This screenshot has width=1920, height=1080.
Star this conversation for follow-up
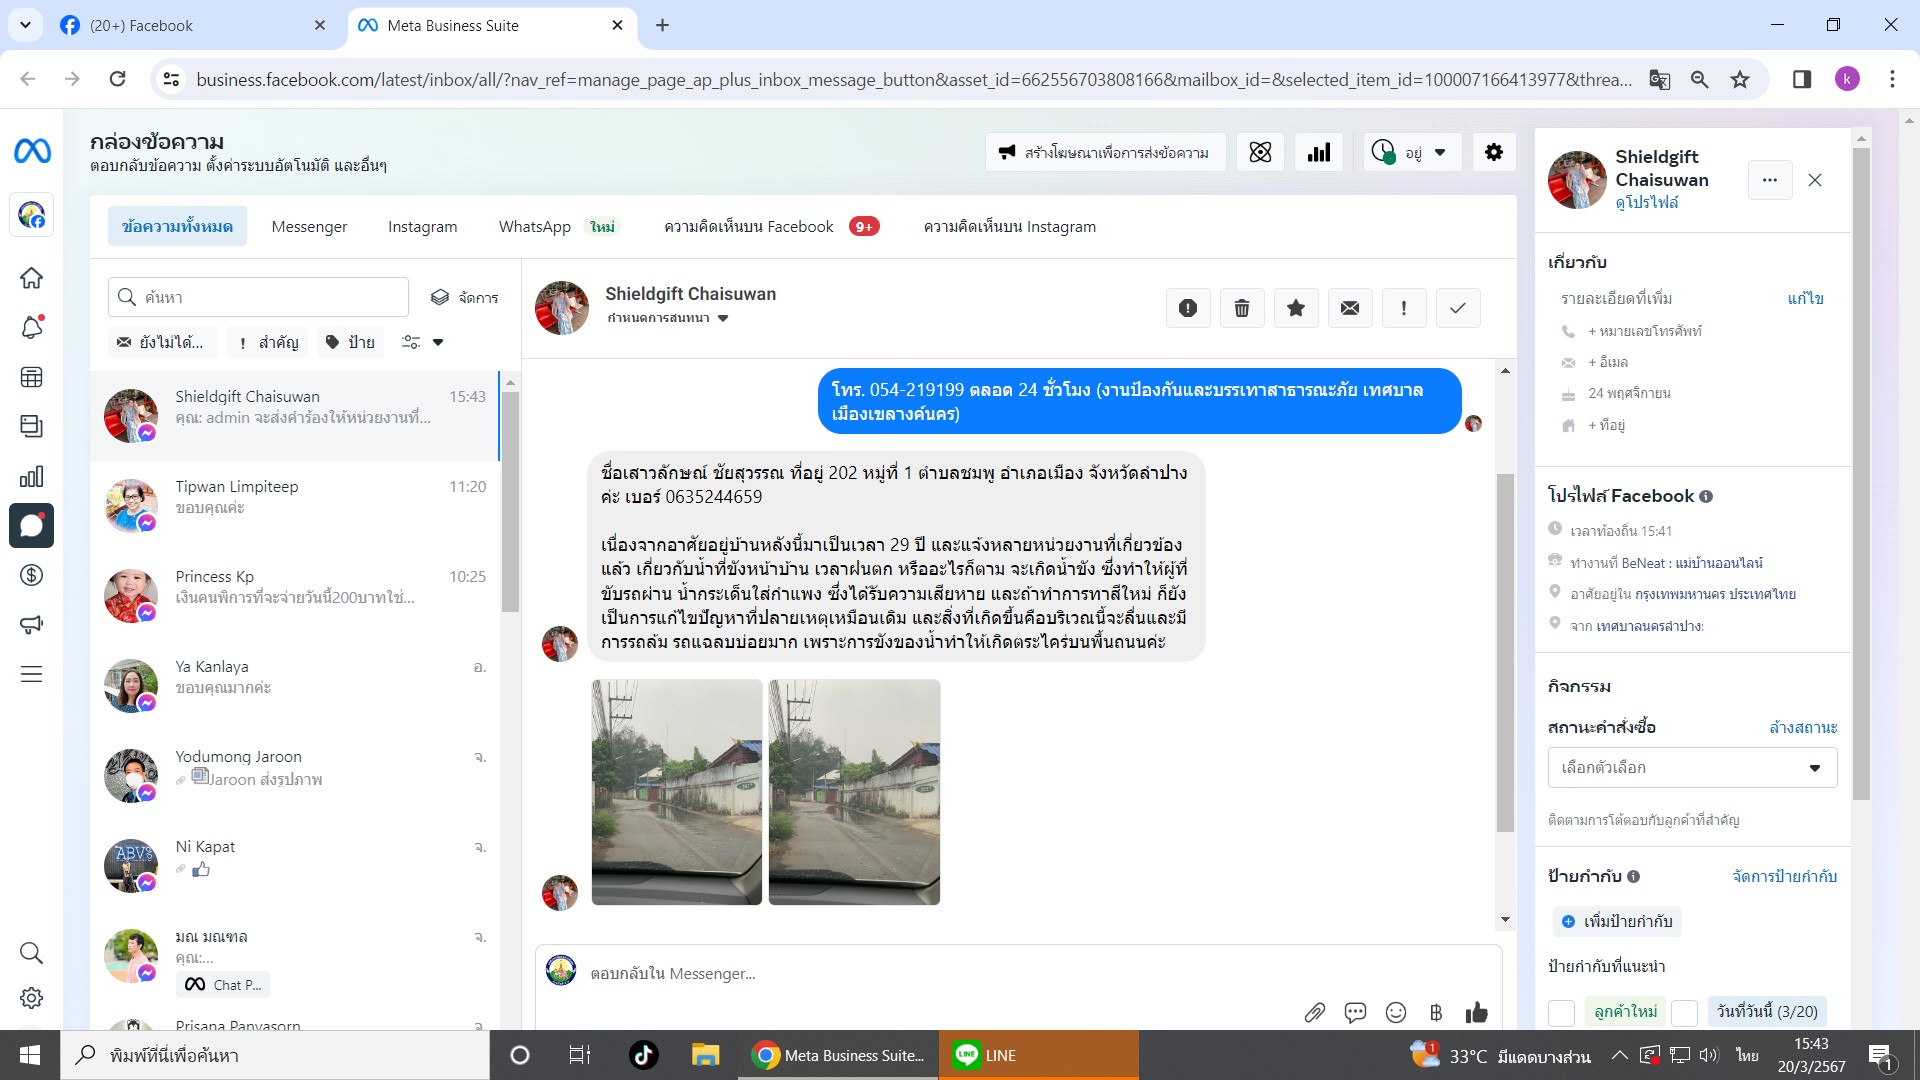coord(1295,308)
